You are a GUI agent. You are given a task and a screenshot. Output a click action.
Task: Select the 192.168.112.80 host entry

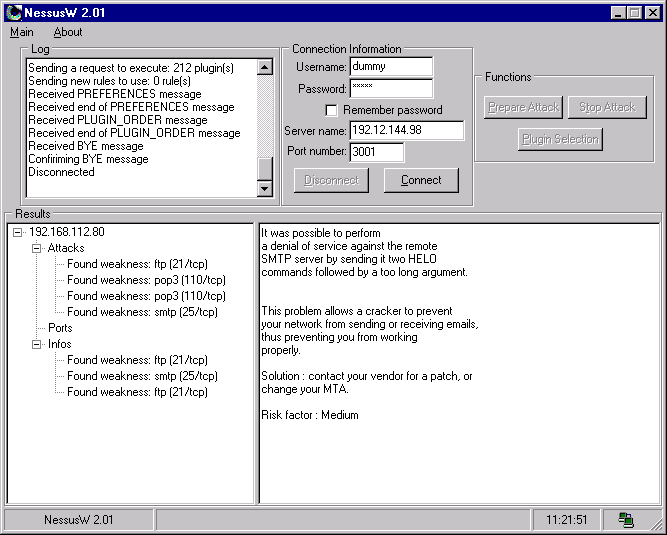click(67, 232)
